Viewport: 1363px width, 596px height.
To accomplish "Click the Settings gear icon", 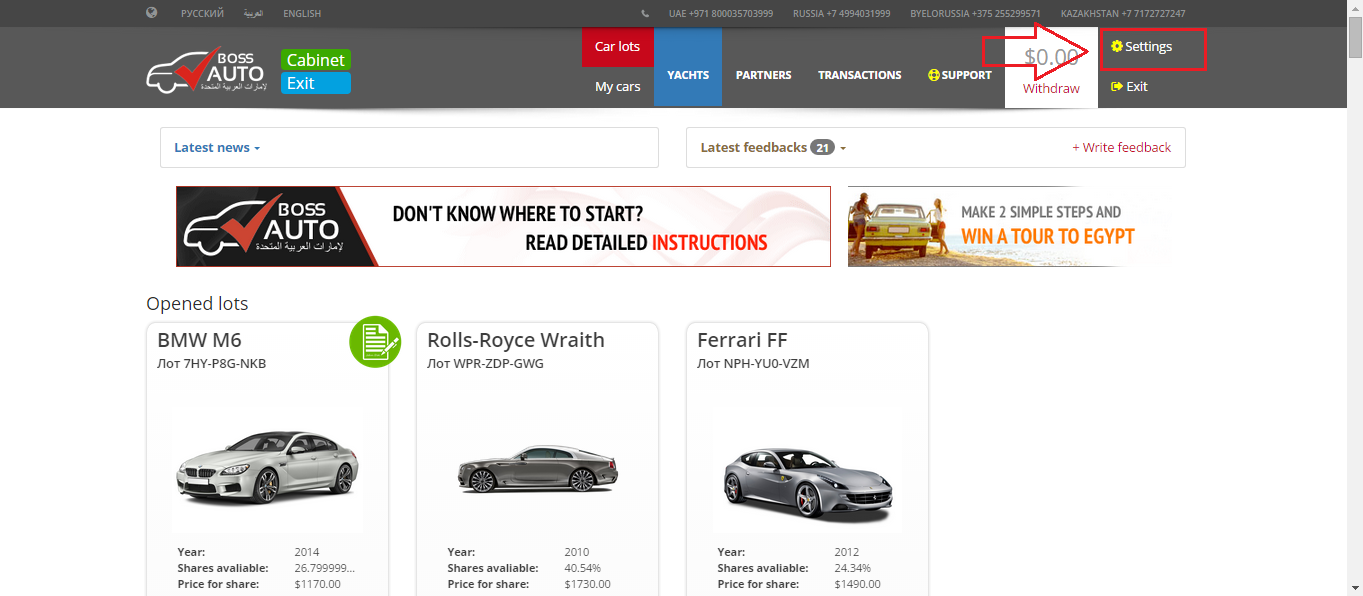I will (1117, 46).
